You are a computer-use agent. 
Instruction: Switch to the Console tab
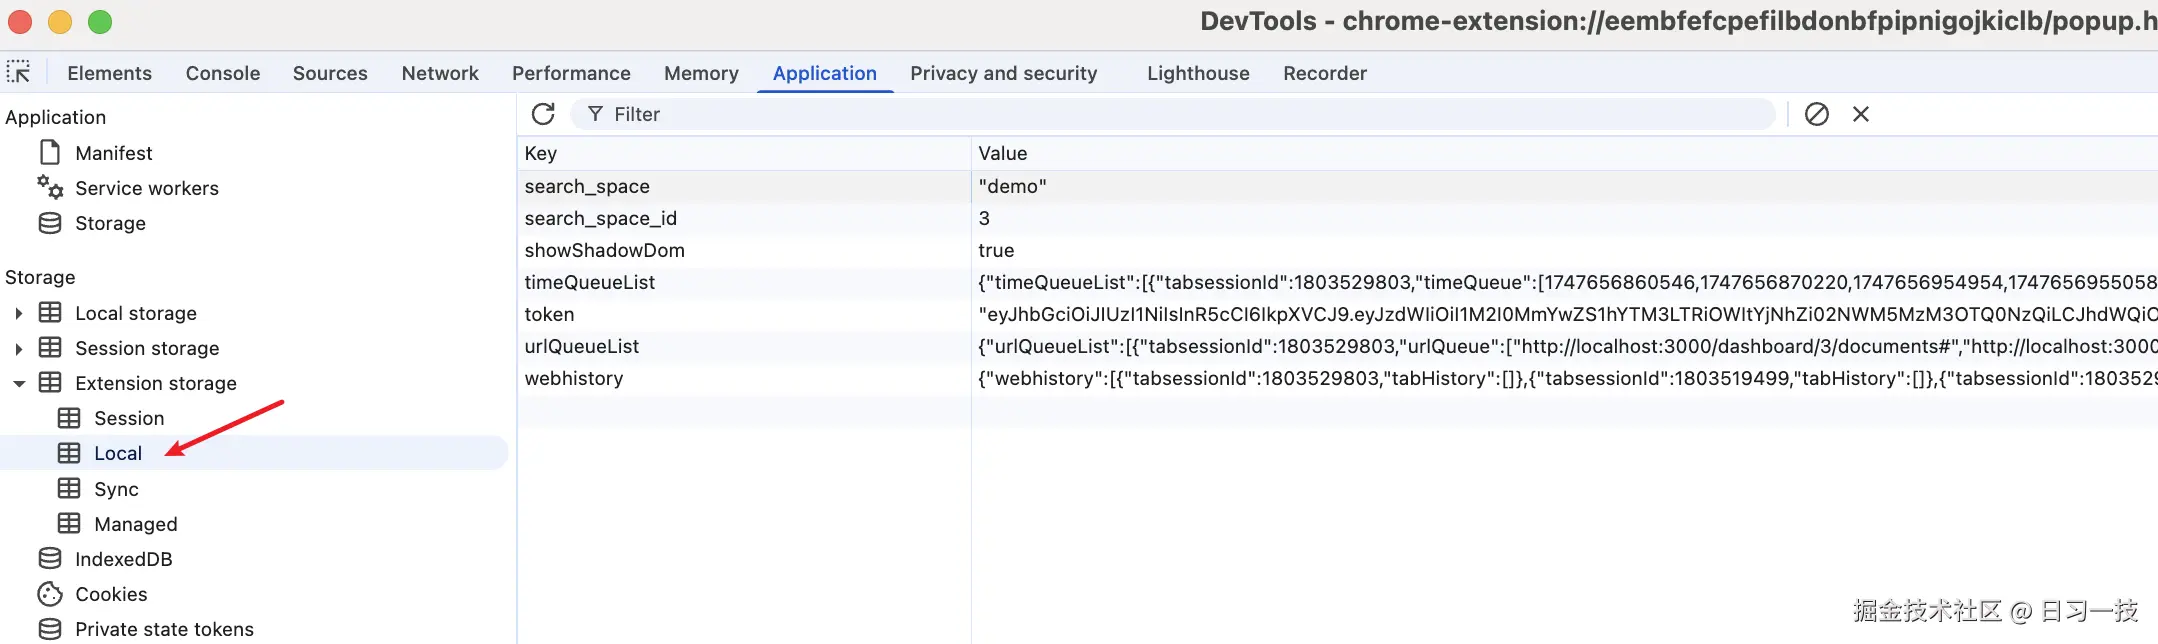coord(223,73)
